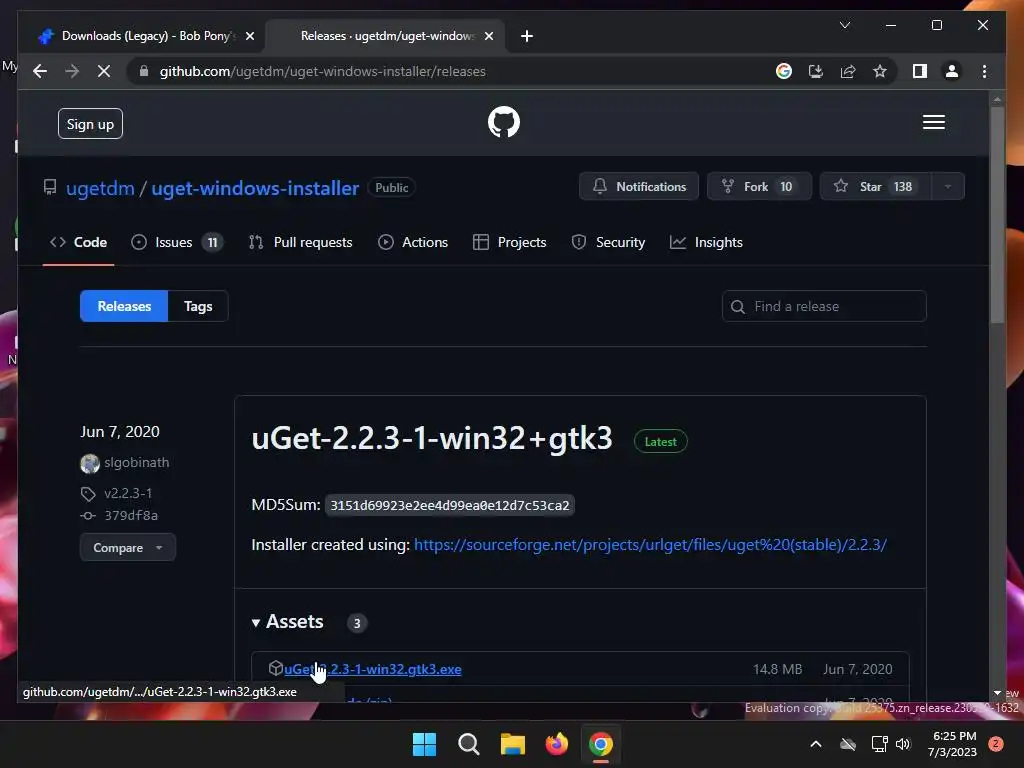The height and width of the screenshot is (768, 1024).
Task: Open the ugetdm owner link
Action: click(100, 188)
